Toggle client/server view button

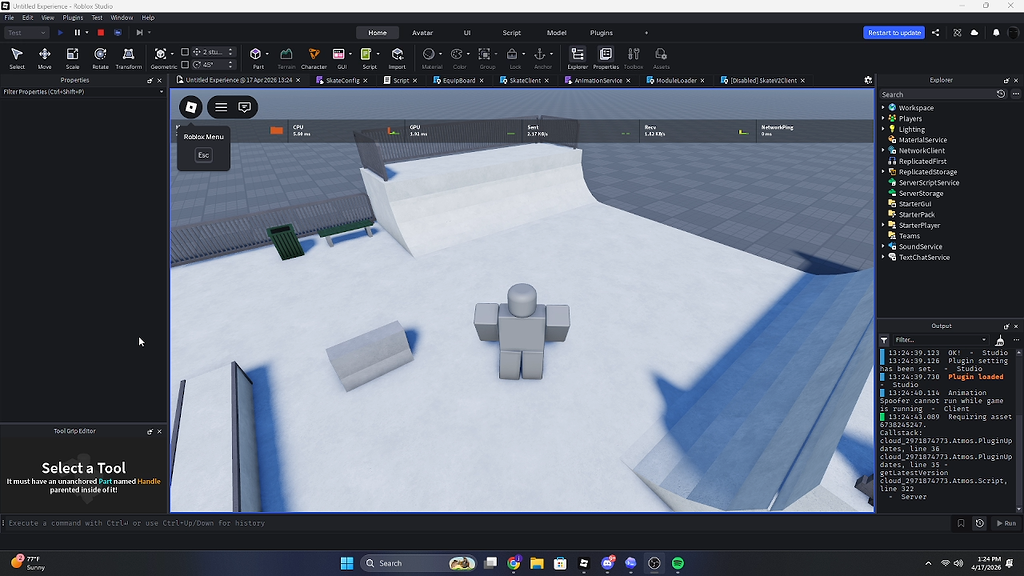[x=118, y=33]
